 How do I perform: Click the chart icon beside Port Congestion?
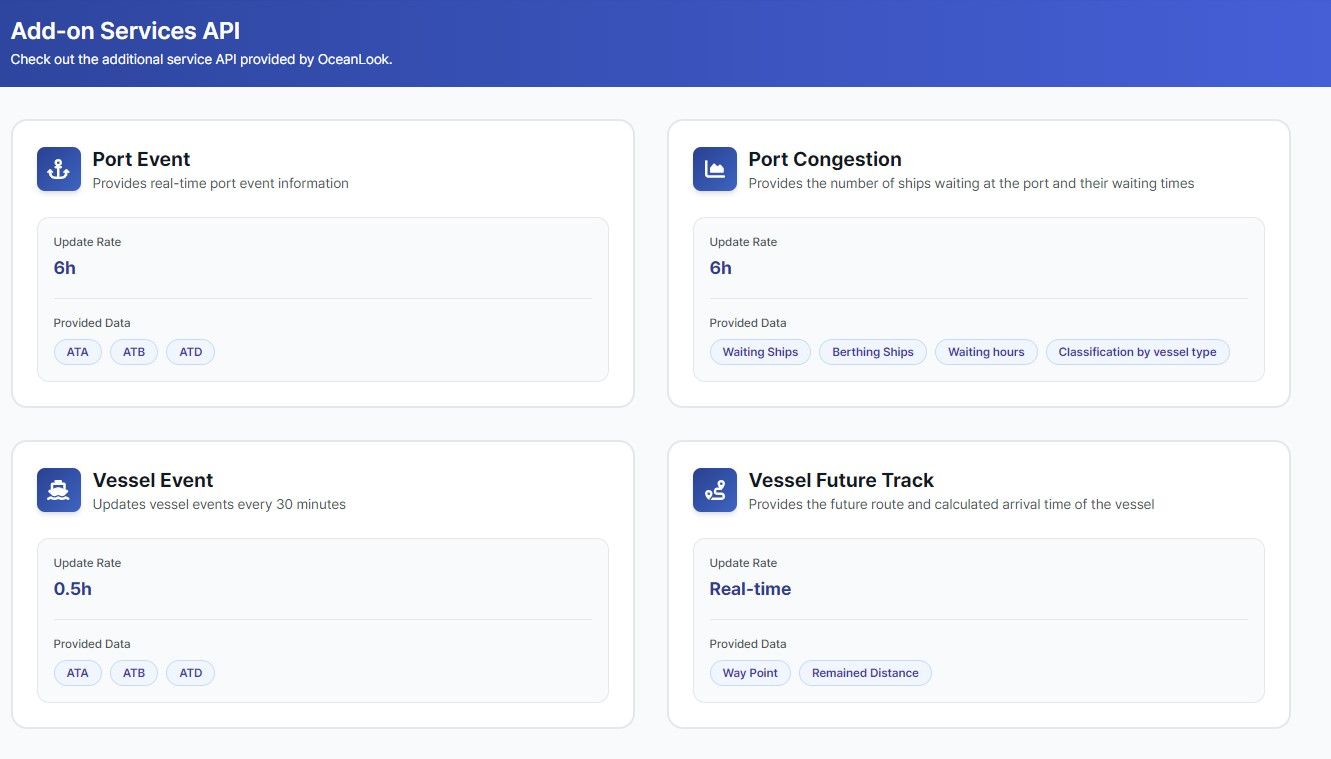(x=714, y=169)
